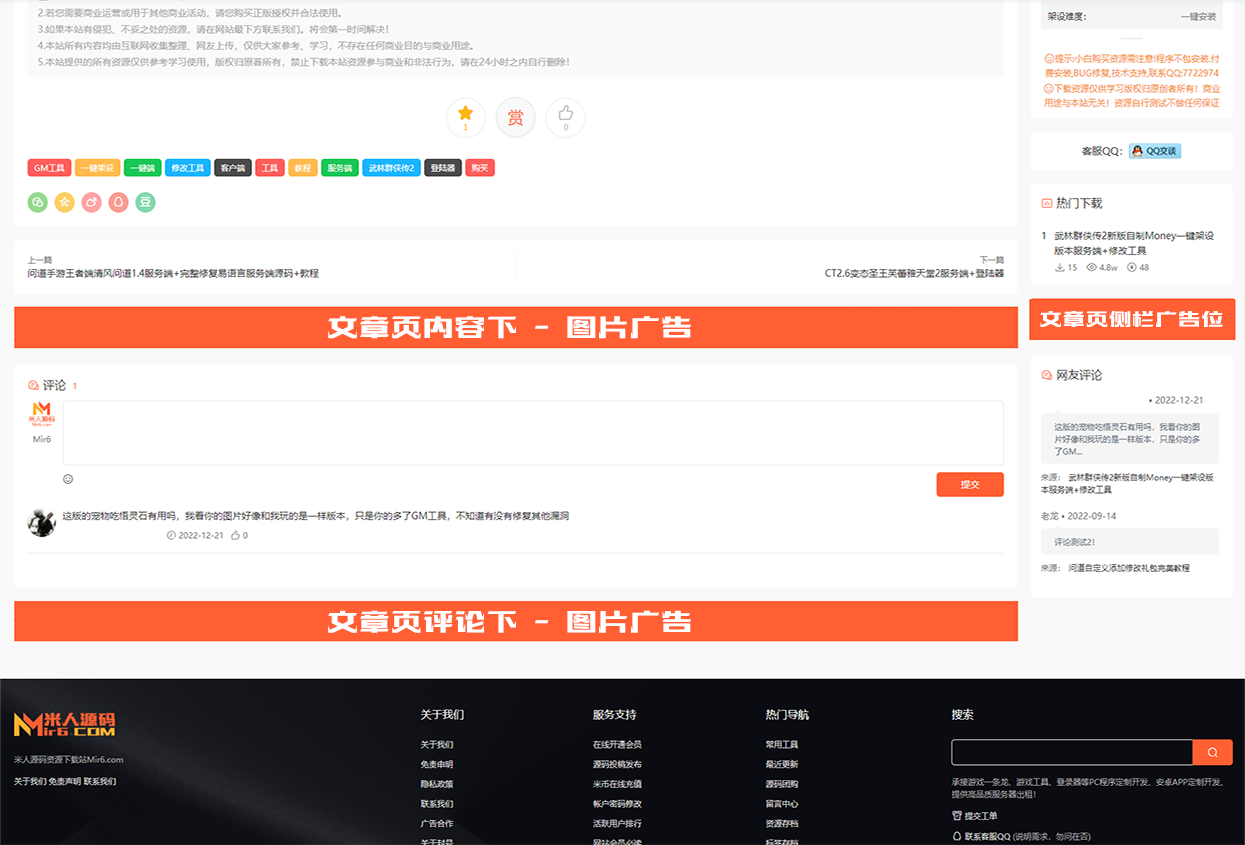The width and height of the screenshot is (1245, 845).
Task: Click the 文章页内容下 image ad banner
Action: pyautogui.click(x=515, y=327)
